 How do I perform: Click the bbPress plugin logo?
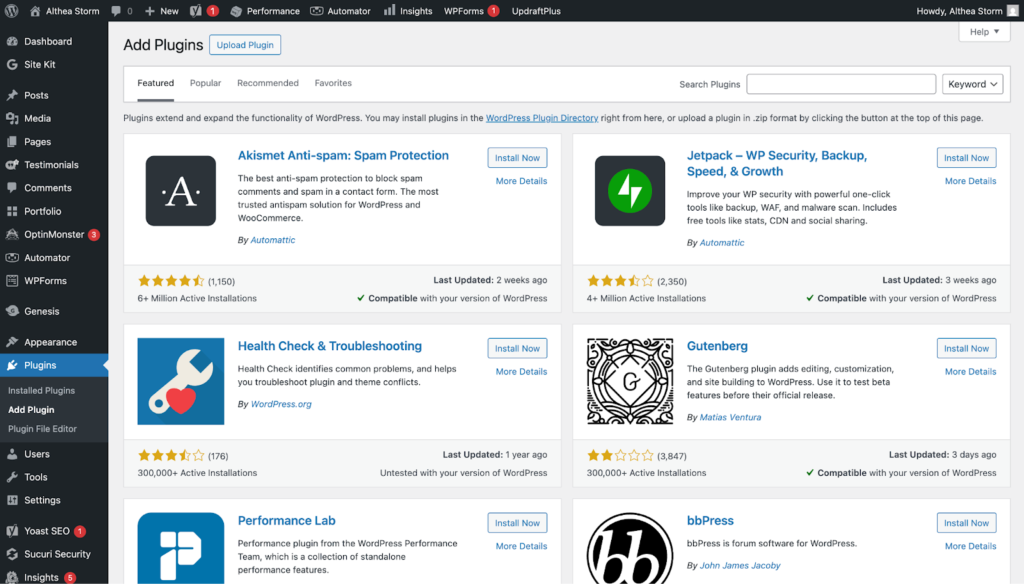pyautogui.click(x=629, y=548)
